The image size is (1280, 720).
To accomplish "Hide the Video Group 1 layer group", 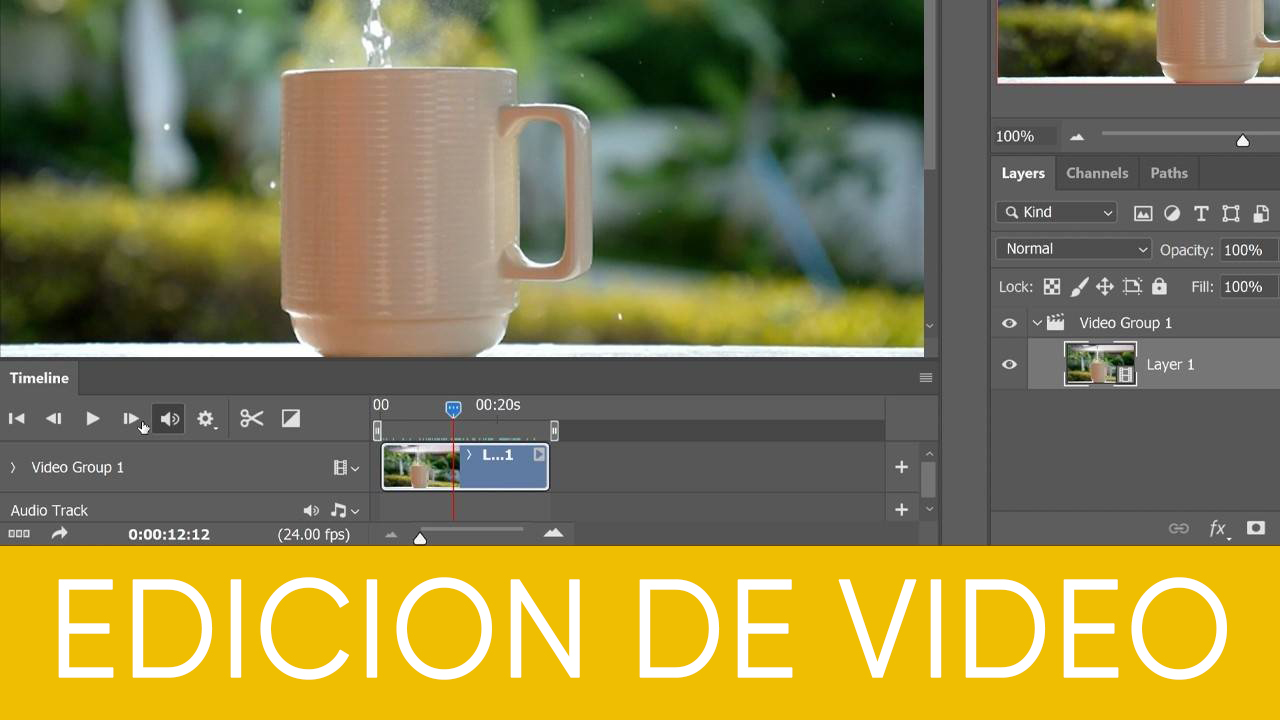I will tap(1009, 323).
